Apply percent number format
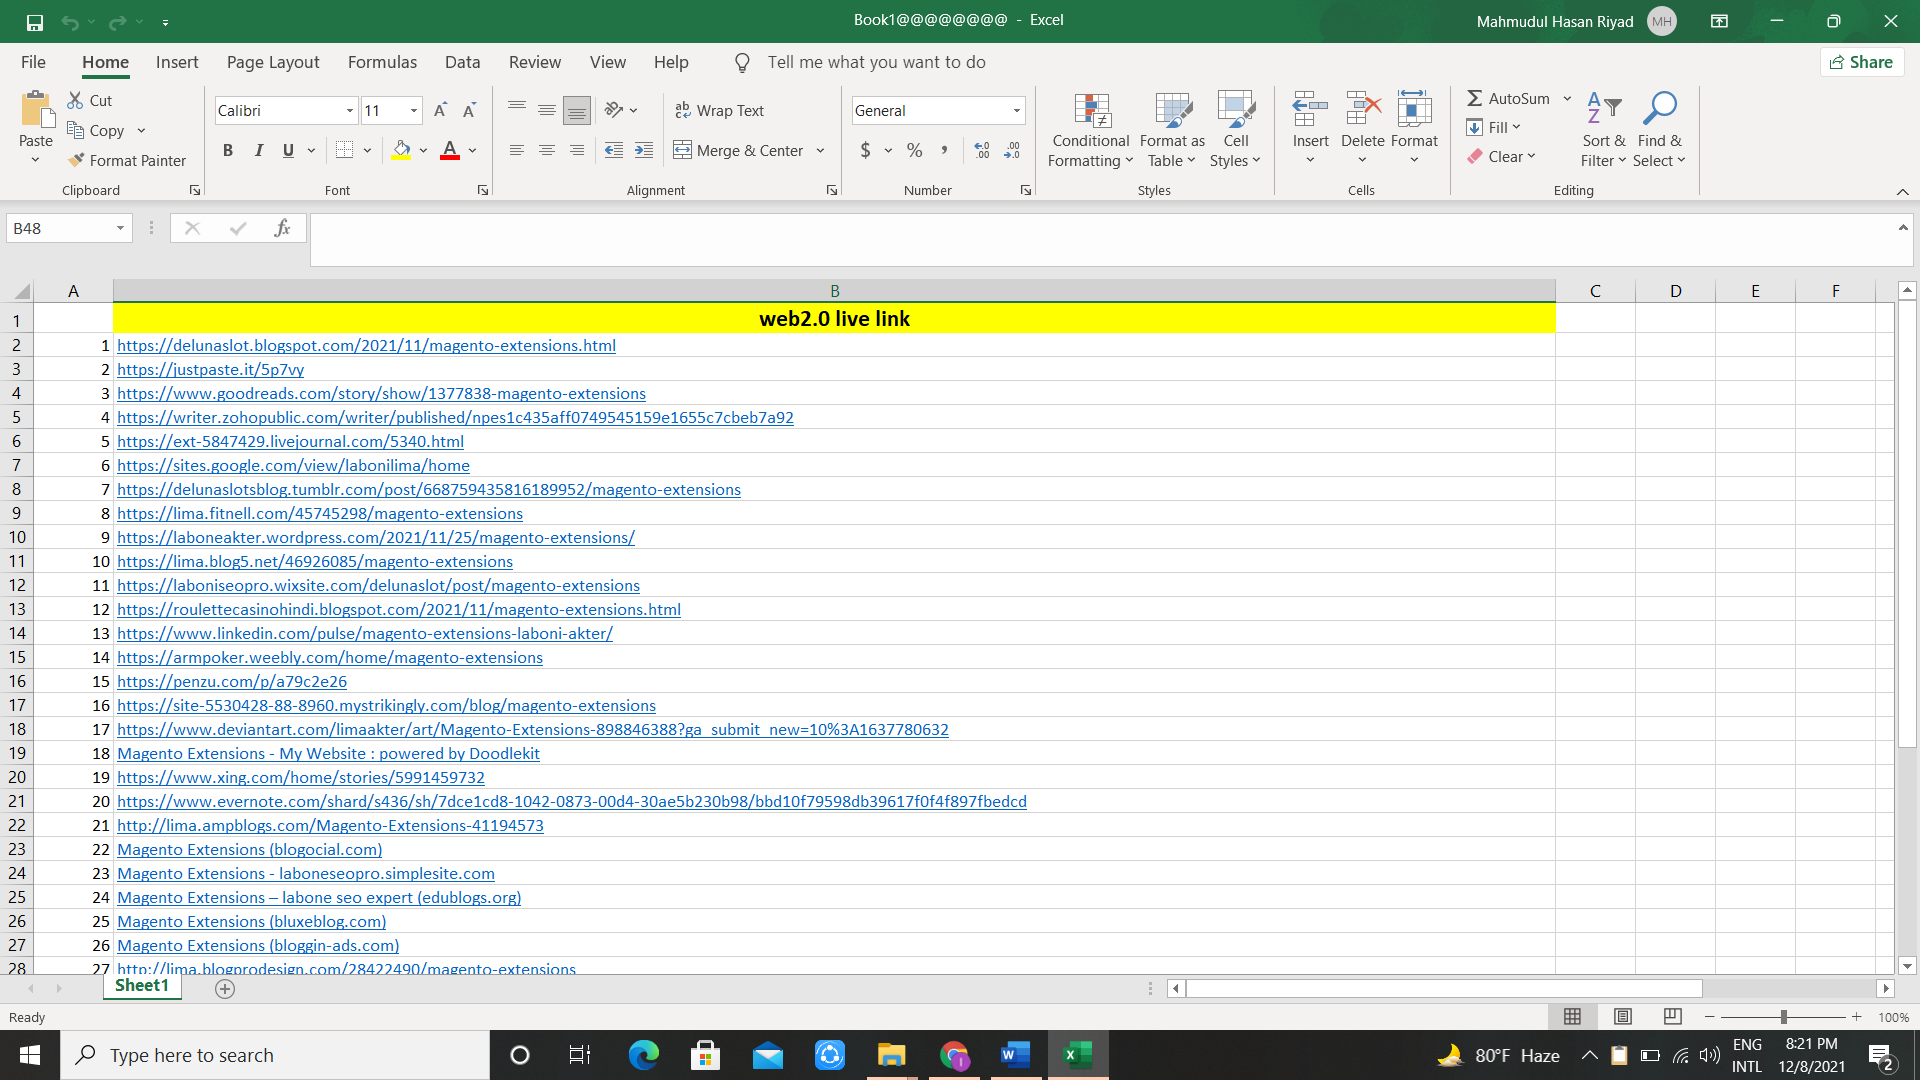This screenshot has width=1920, height=1080. [913, 150]
